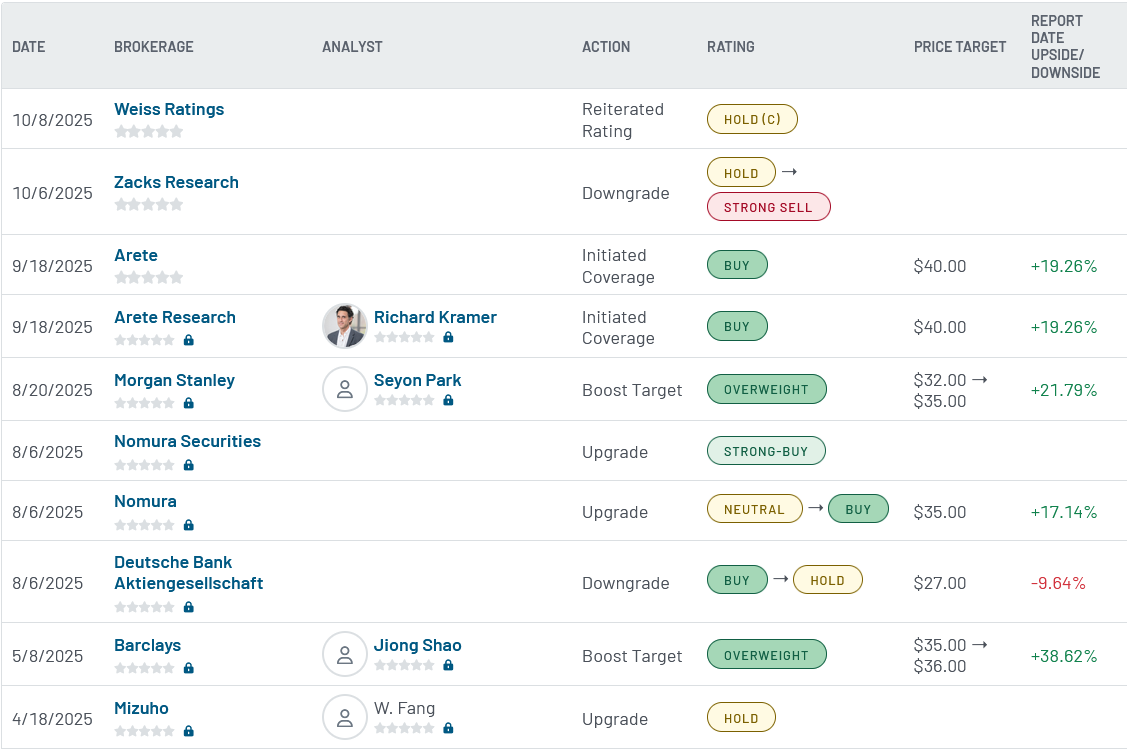Screen dimensions: 1127x749
Task: Click the ANALYST column header
Action: 352,47
